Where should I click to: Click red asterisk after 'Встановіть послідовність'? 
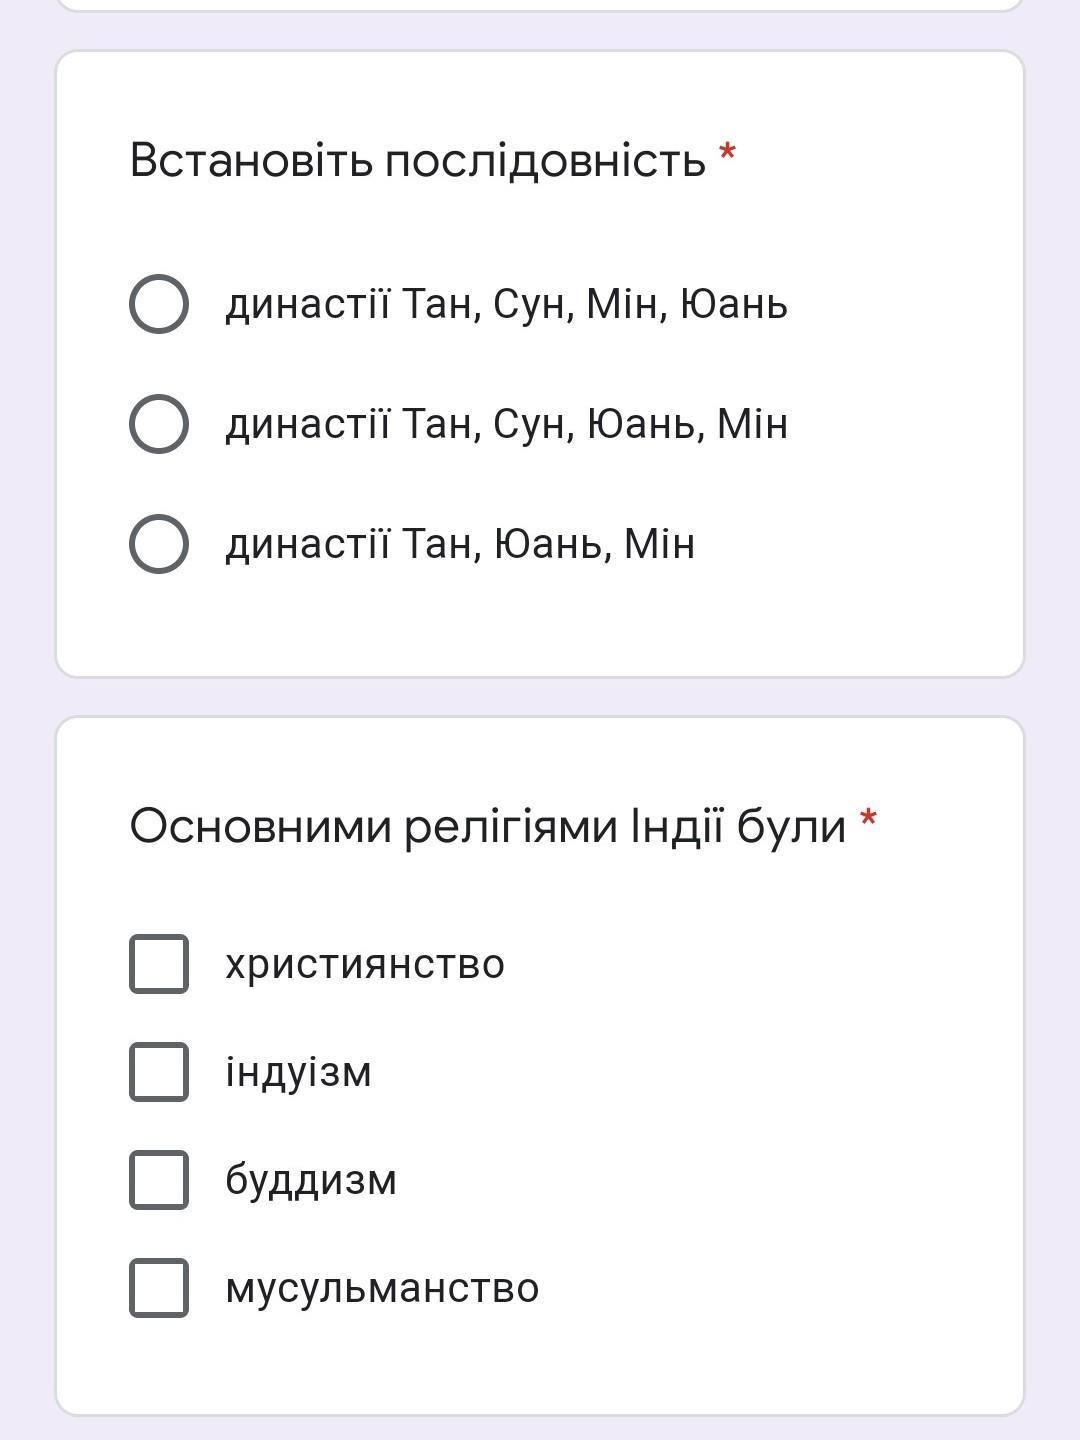point(728,154)
